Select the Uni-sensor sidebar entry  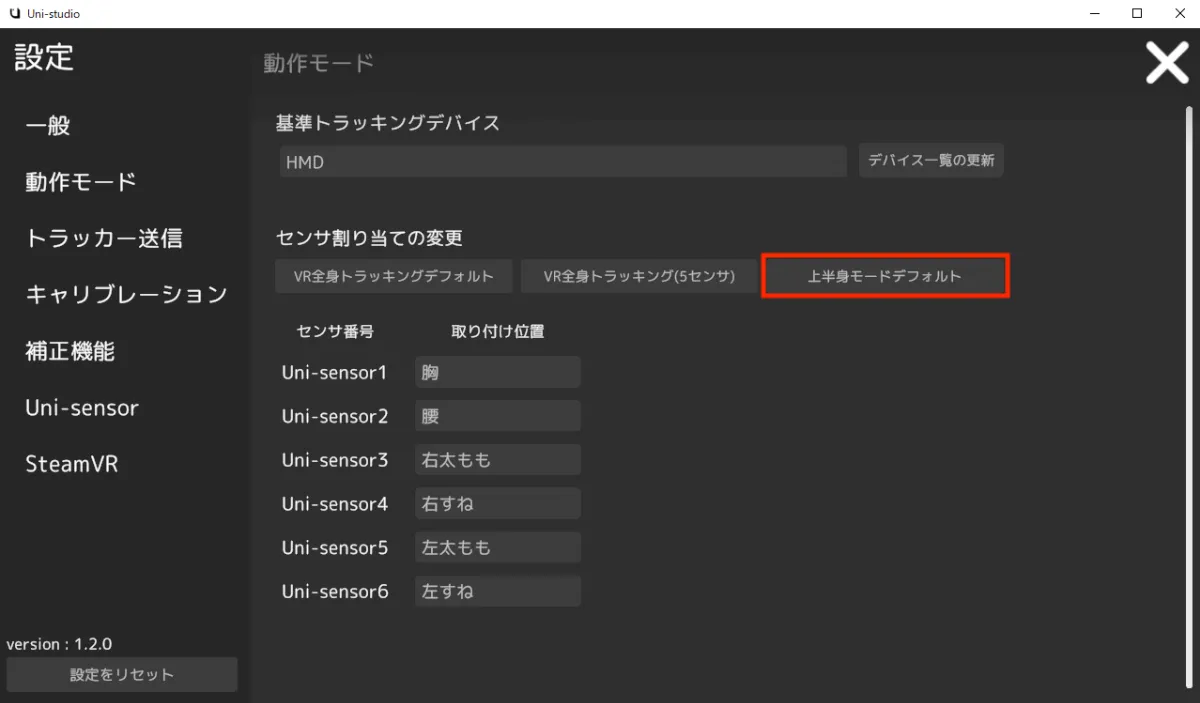(x=80, y=407)
